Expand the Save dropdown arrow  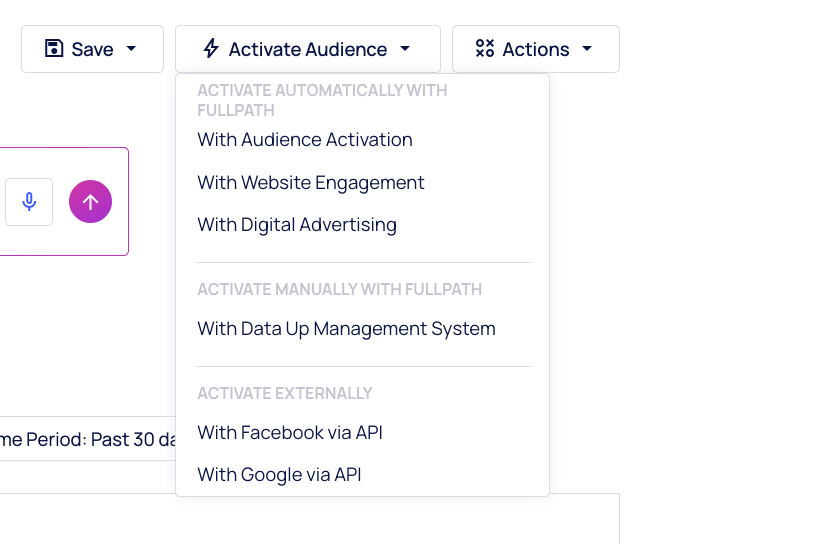131,49
